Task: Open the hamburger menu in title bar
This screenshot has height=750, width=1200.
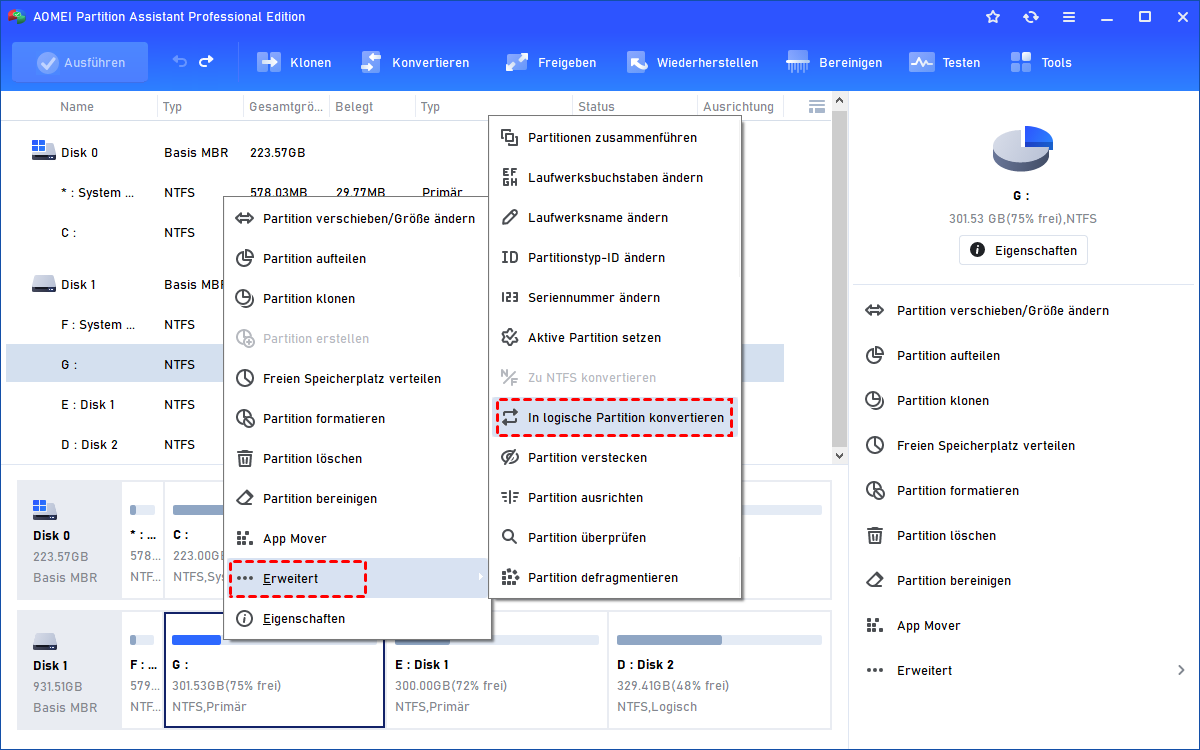Action: click(1069, 17)
